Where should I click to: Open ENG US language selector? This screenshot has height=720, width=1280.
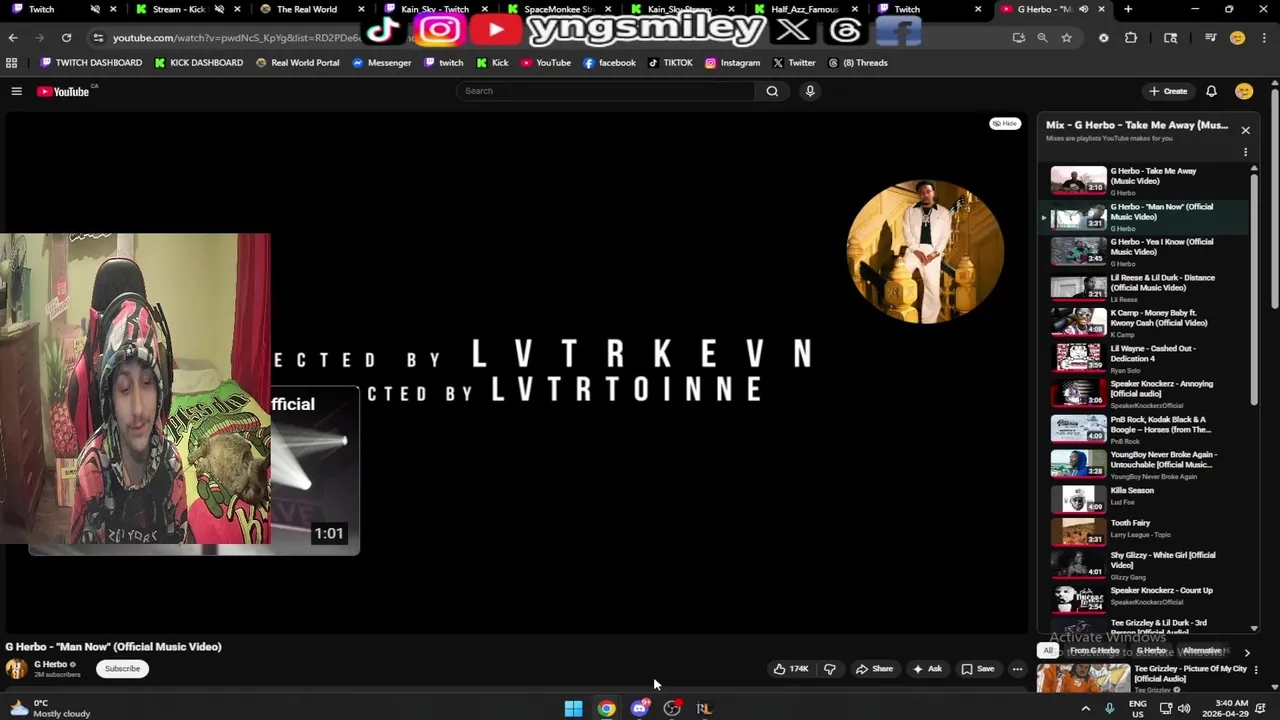tap(1137, 709)
